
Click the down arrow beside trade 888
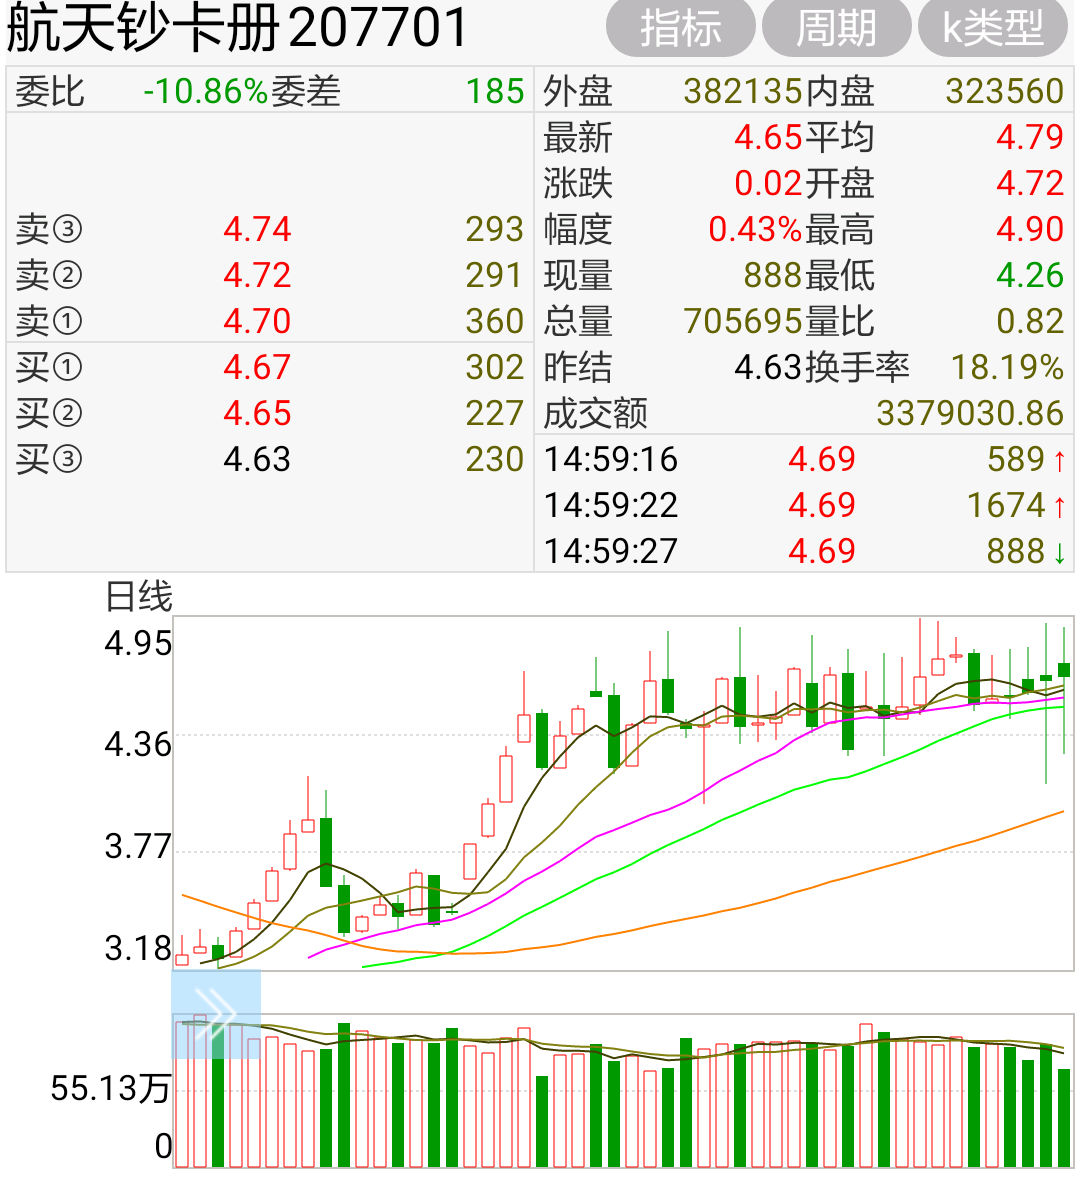click(1060, 552)
